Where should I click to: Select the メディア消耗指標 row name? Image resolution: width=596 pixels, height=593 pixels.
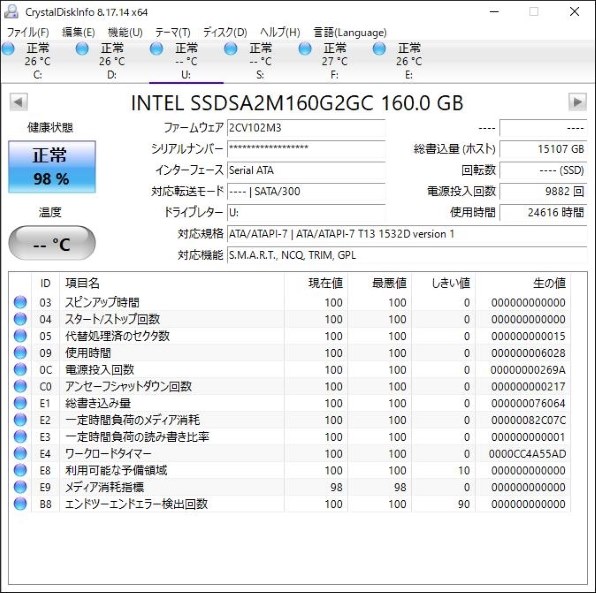coord(104,487)
